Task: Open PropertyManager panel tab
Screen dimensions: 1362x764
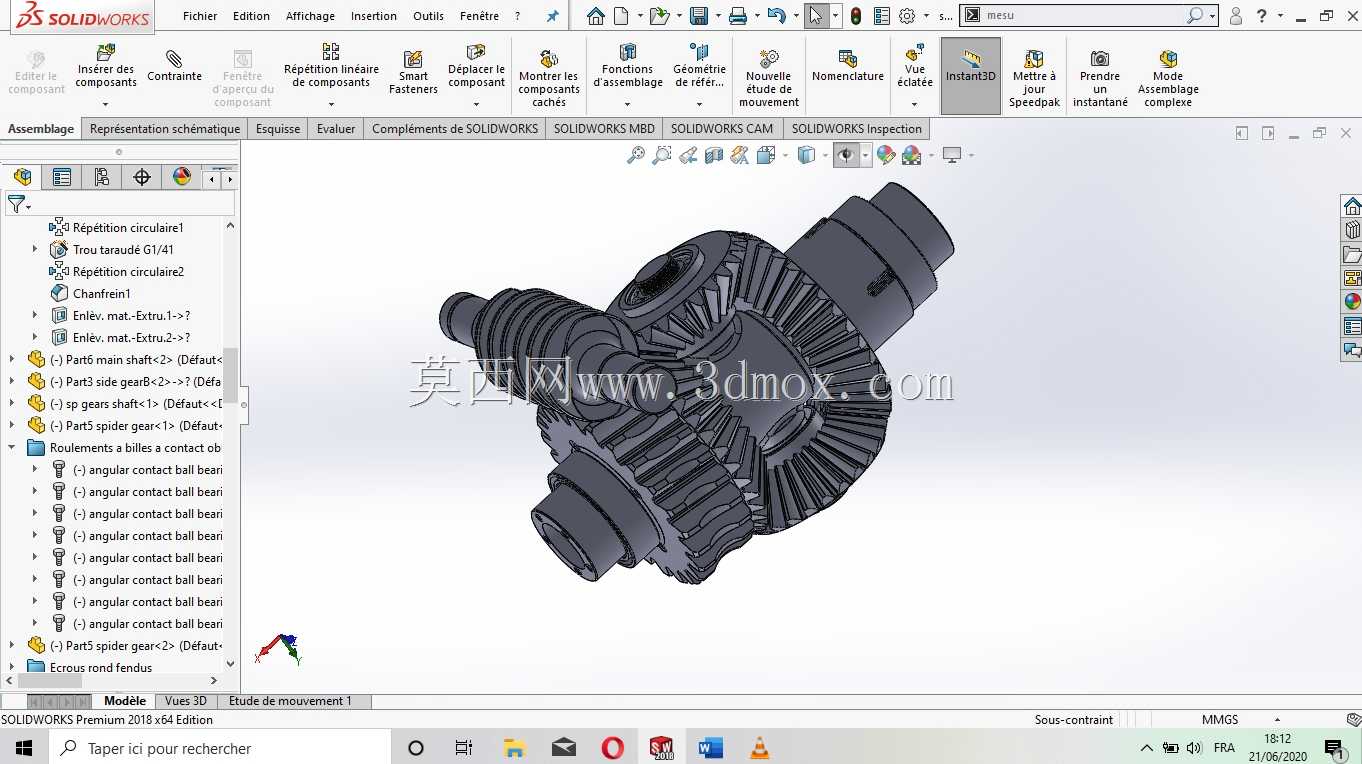Action: pos(62,177)
